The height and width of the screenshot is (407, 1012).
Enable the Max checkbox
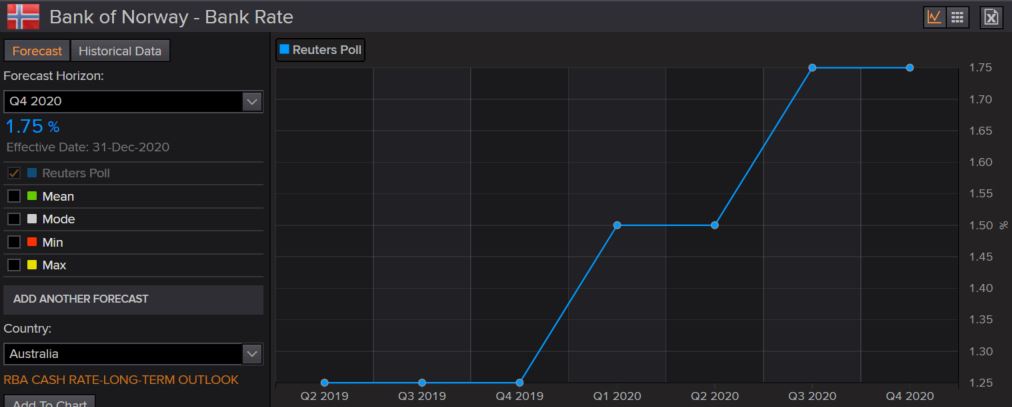point(14,265)
